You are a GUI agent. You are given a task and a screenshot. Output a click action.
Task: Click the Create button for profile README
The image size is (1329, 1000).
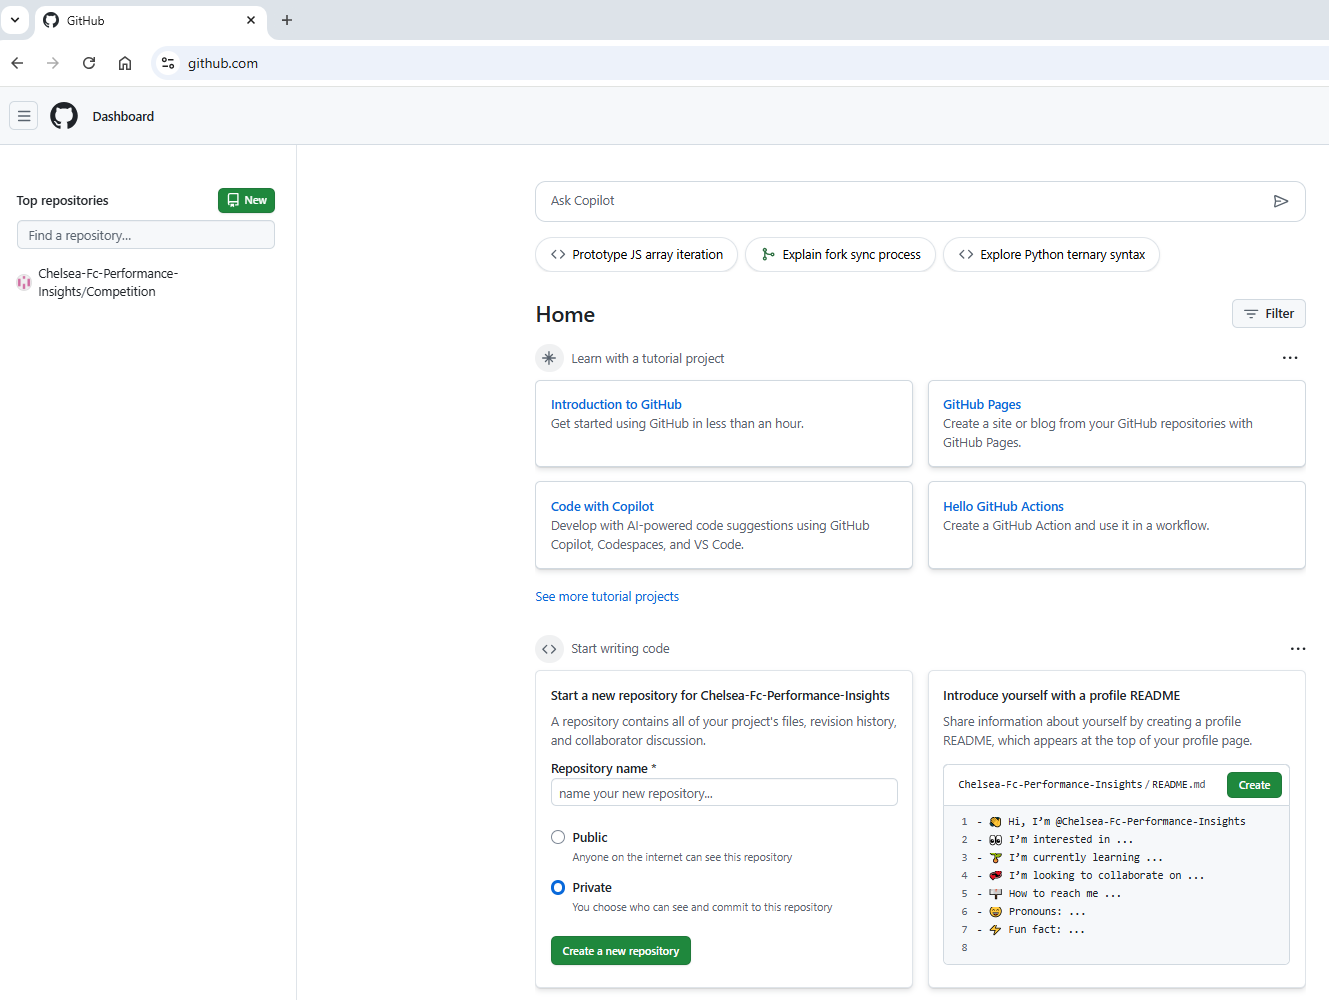[1253, 785]
